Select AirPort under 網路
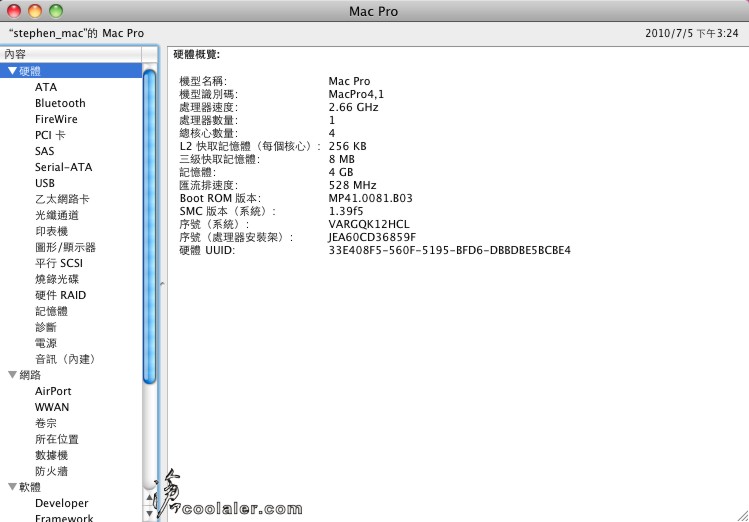The image size is (749, 522). point(53,391)
